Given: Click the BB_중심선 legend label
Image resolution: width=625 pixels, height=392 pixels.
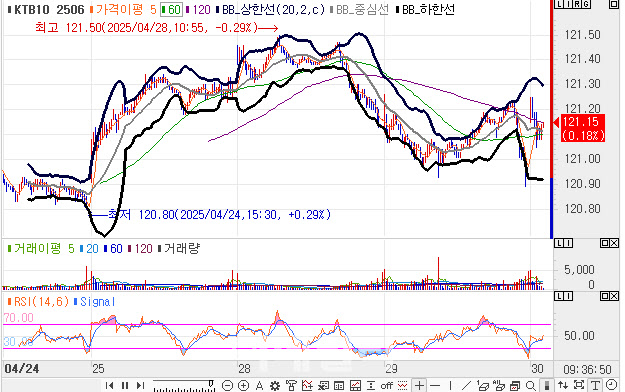Looking at the screenshot, I should [x=359, y=10].
